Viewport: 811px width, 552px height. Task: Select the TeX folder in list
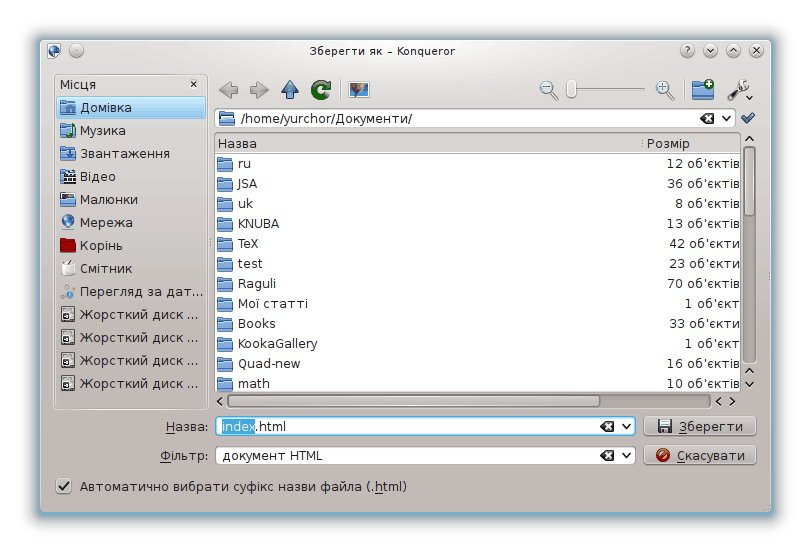point(248,244)
